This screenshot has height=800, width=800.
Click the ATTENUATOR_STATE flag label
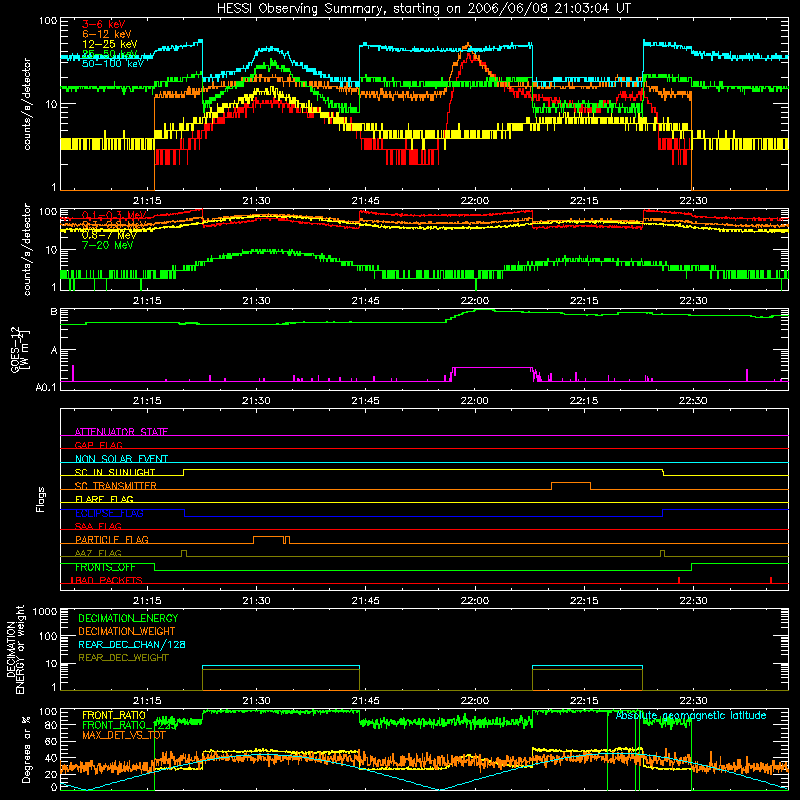click(121, 432)
